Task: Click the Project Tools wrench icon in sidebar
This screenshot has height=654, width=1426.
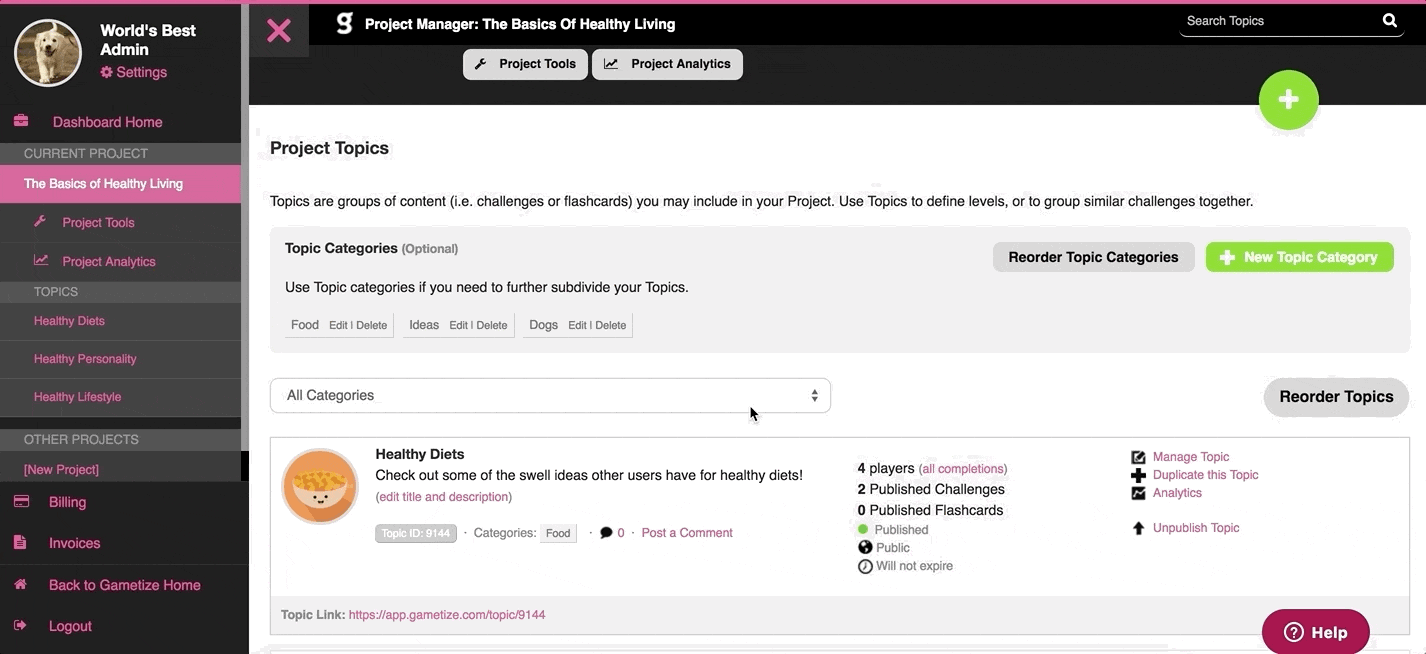Action: [40, 221]
